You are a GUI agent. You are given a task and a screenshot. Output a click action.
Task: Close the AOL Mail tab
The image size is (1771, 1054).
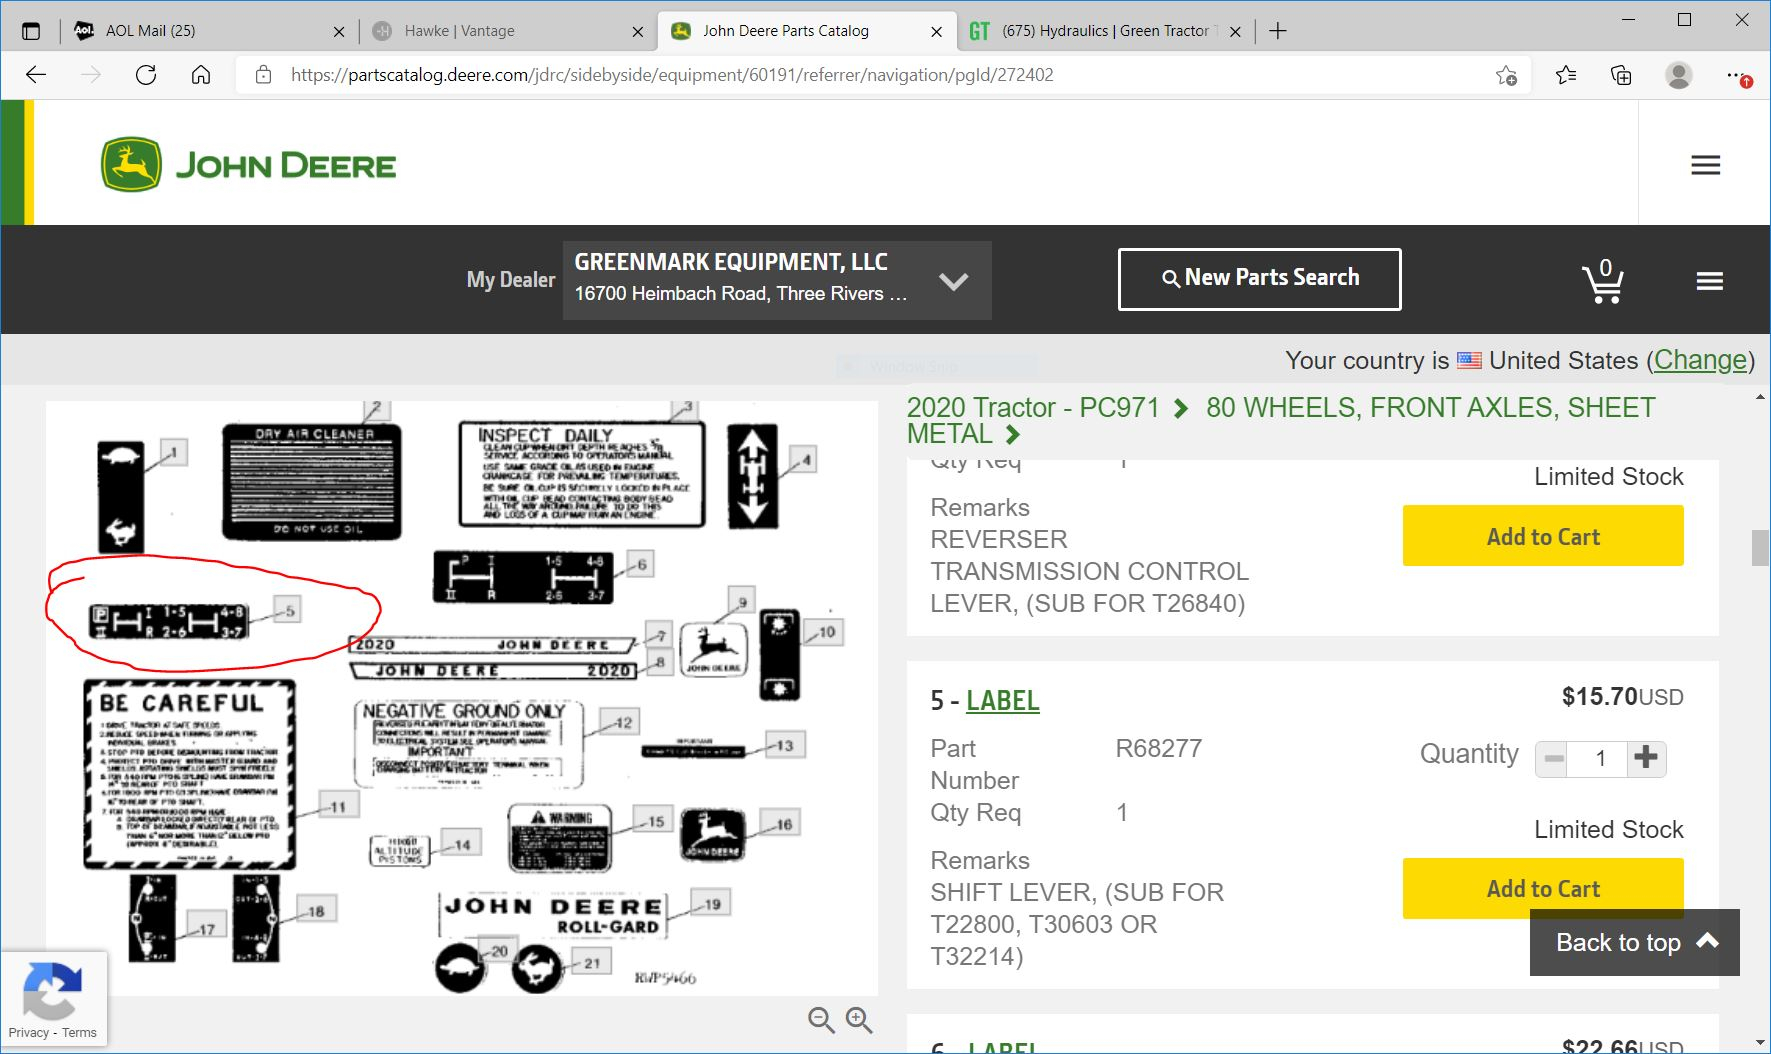click(339, 31)
